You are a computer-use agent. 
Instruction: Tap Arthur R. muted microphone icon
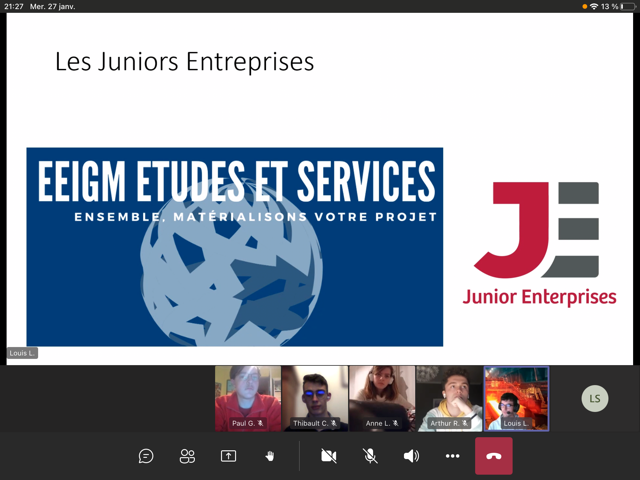(x=464, y=423)
